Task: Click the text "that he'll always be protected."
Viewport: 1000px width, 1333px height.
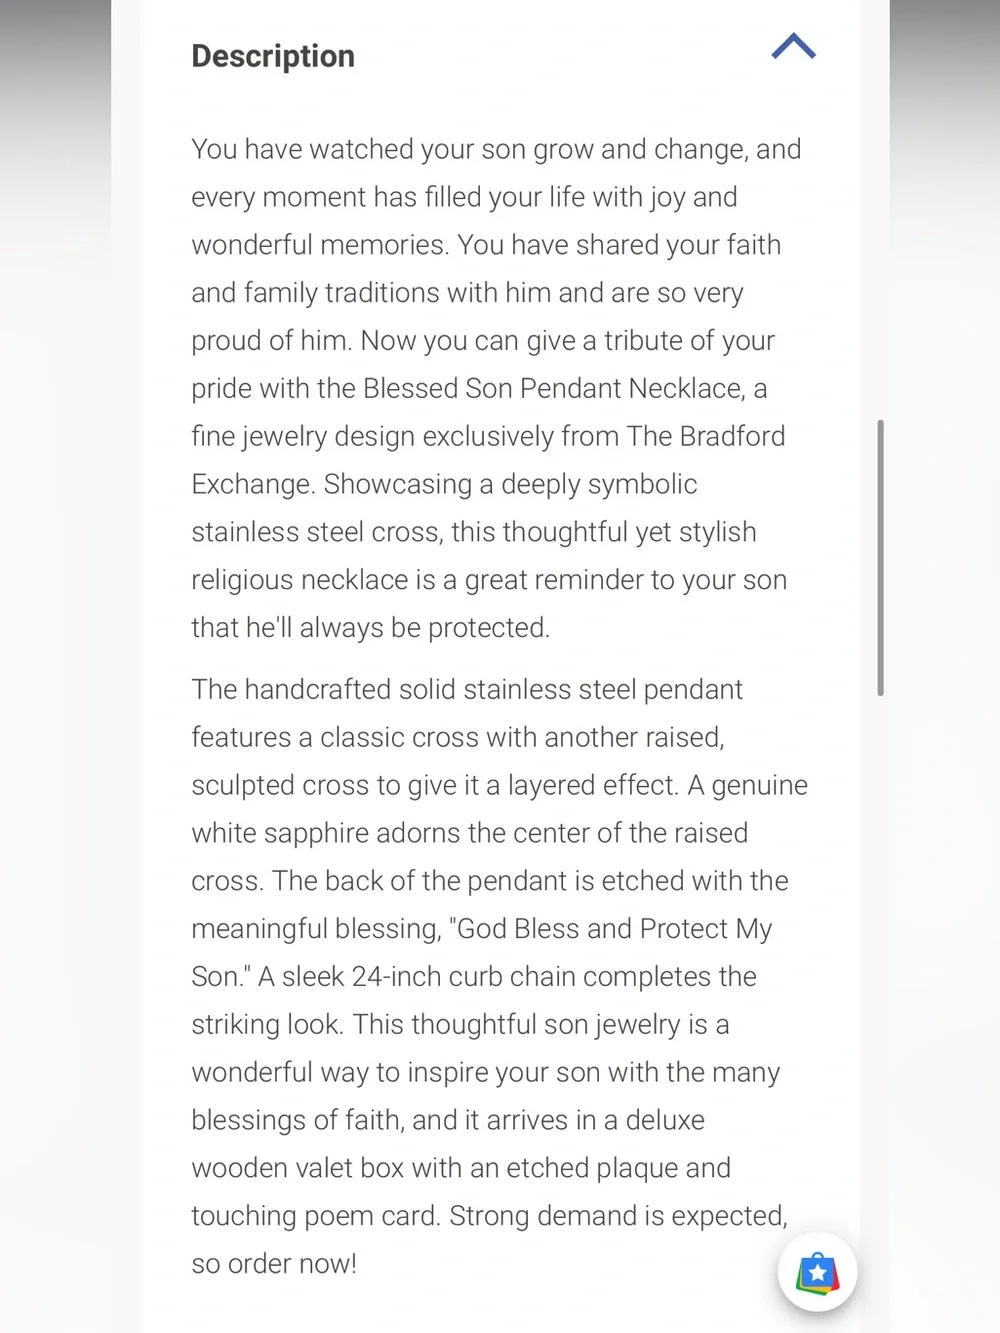Action: (x=371, y=628)
